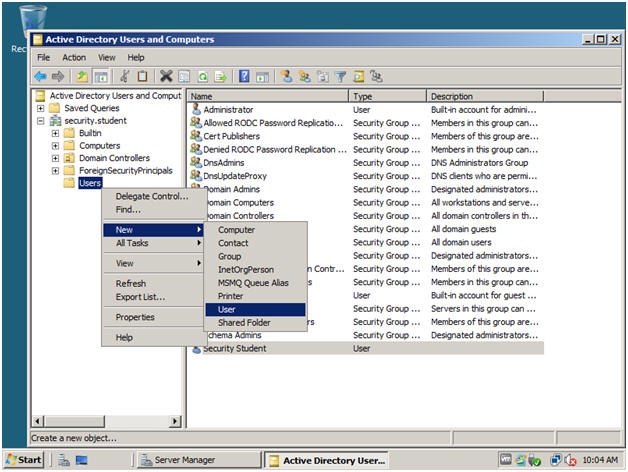This screenshot has width=628, height=472.
Task: Open the Action menu
Action: tap(74, 57)
